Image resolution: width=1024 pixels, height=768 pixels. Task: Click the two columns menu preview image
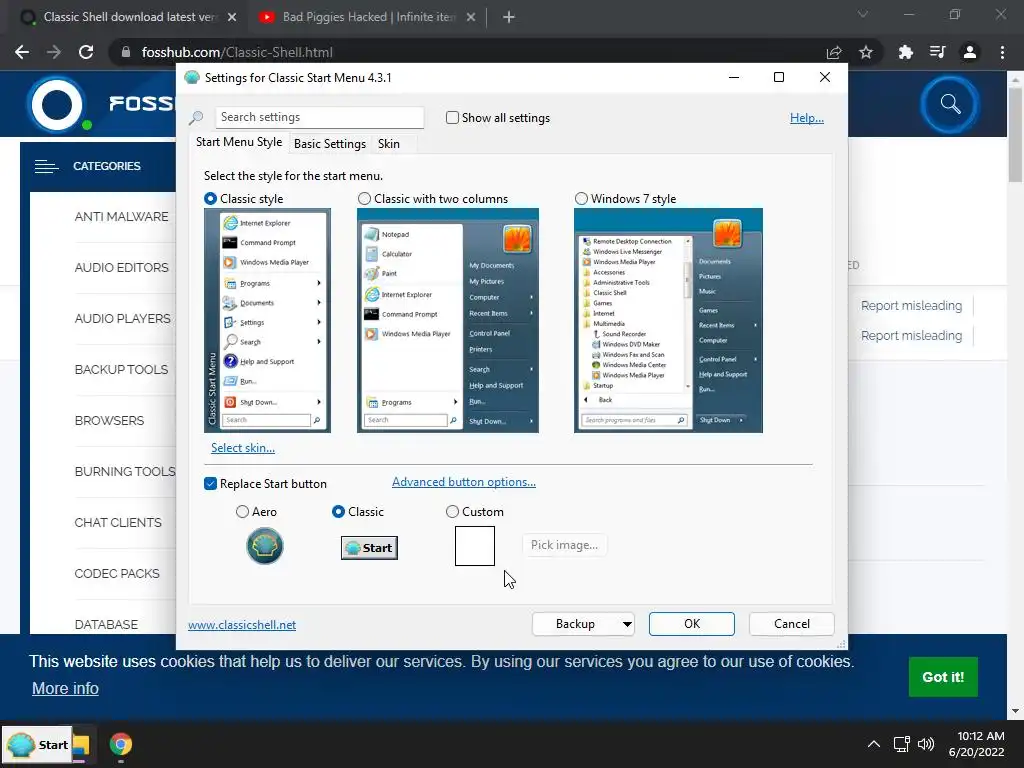(448, 321)
